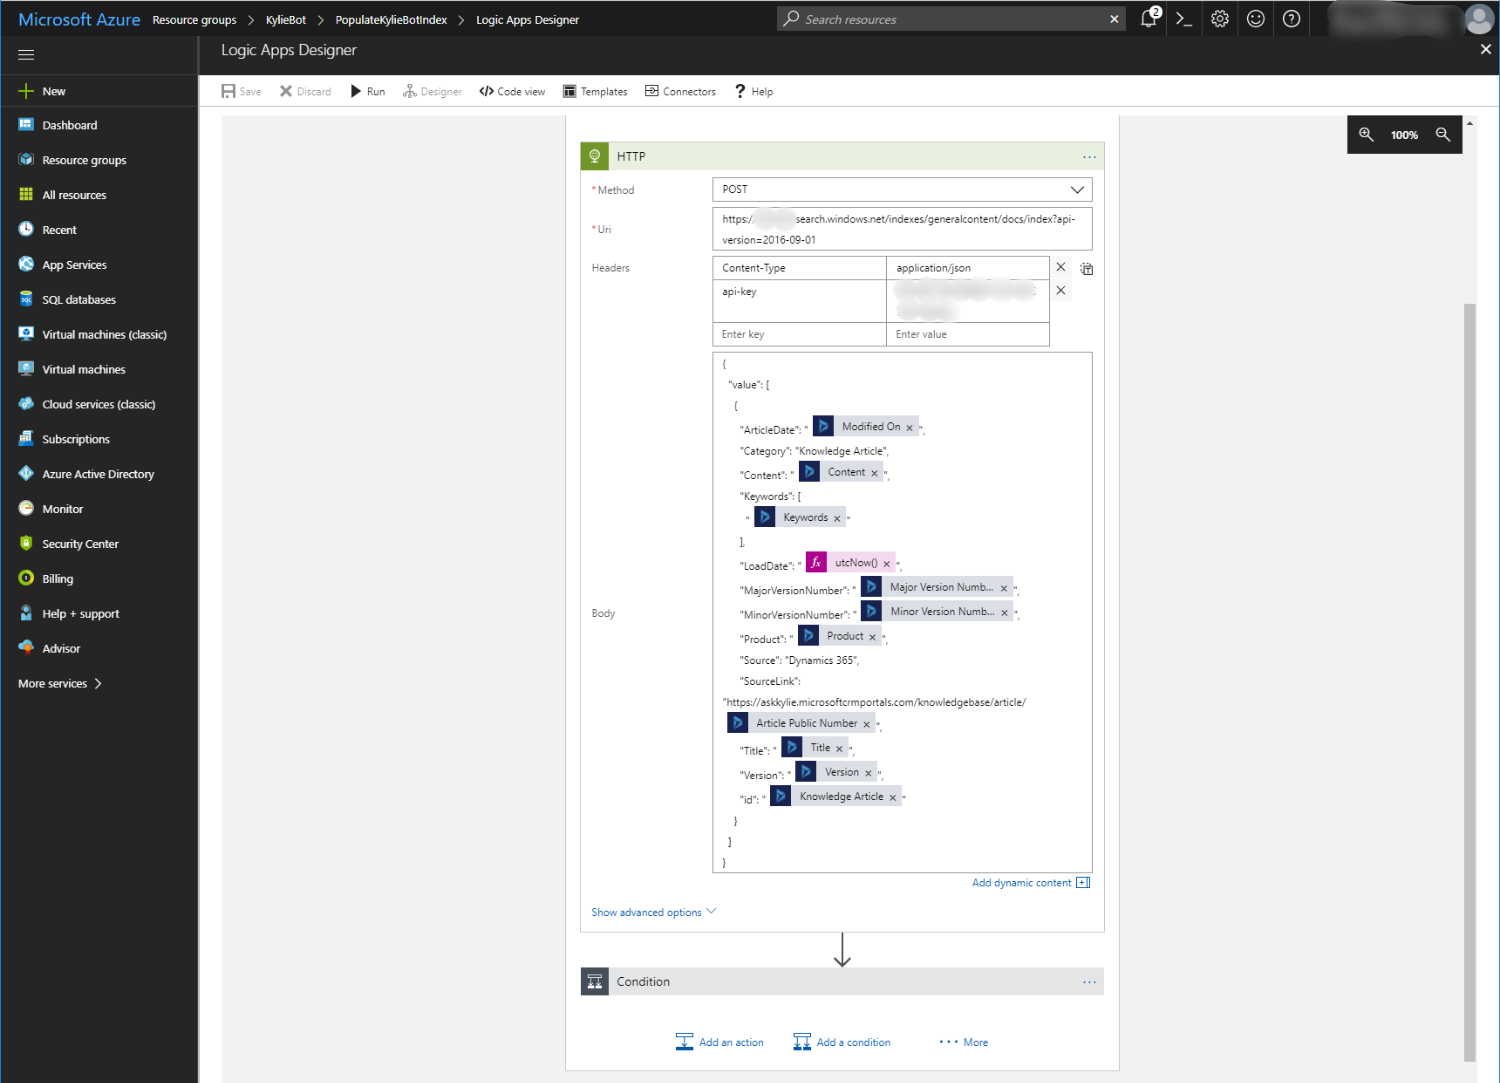Remove the Content-Type header row
The width and height of the screenshot is (1500, 1083).
coord(1061,267)
